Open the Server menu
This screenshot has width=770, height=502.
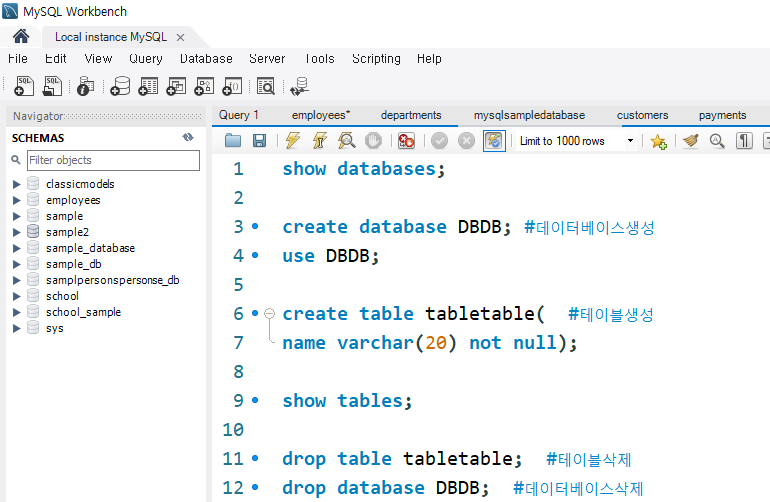(267, 58)
